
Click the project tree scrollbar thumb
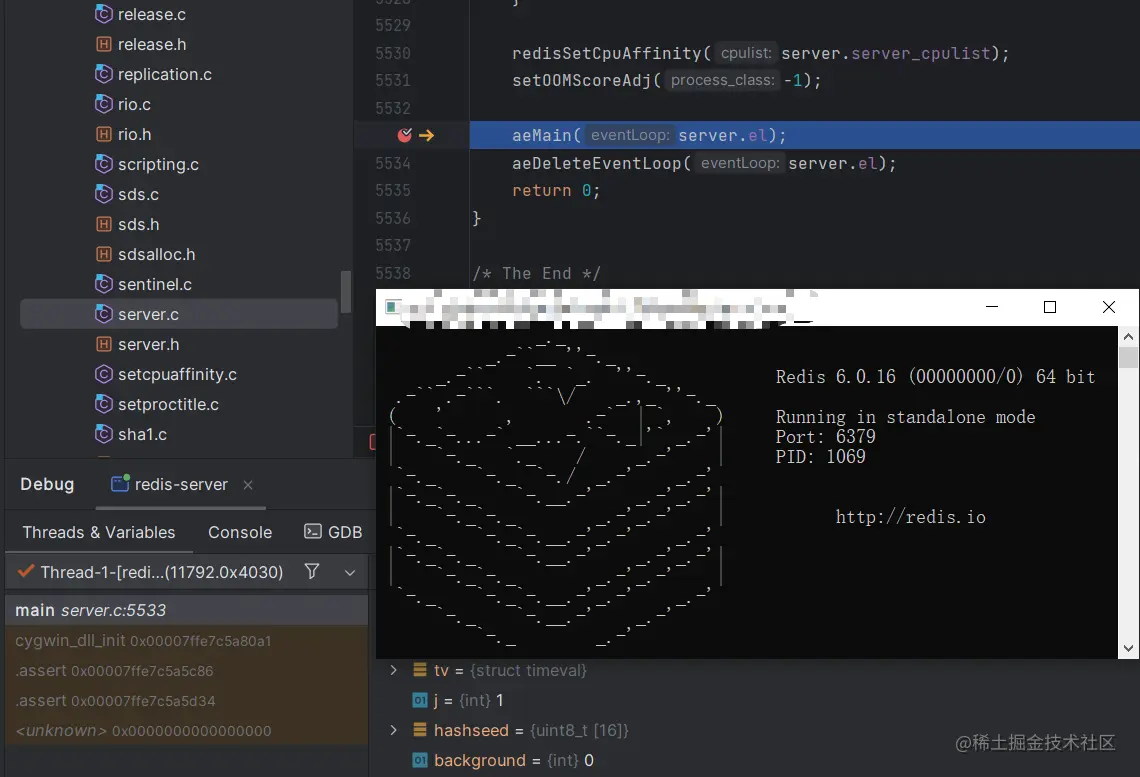pos(346,291)
